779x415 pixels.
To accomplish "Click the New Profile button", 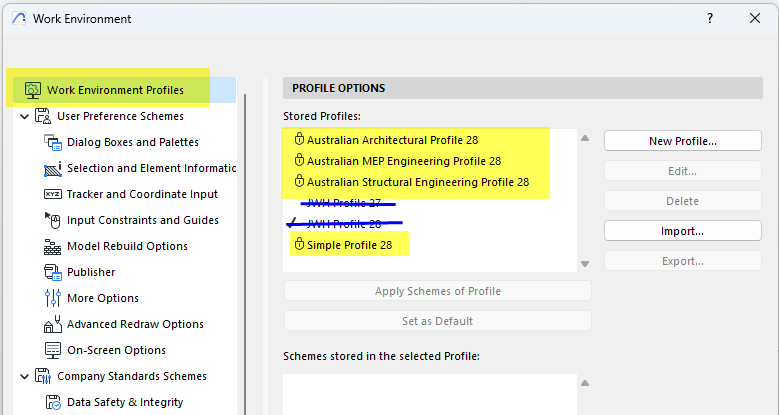I will [x=682, y=141].
